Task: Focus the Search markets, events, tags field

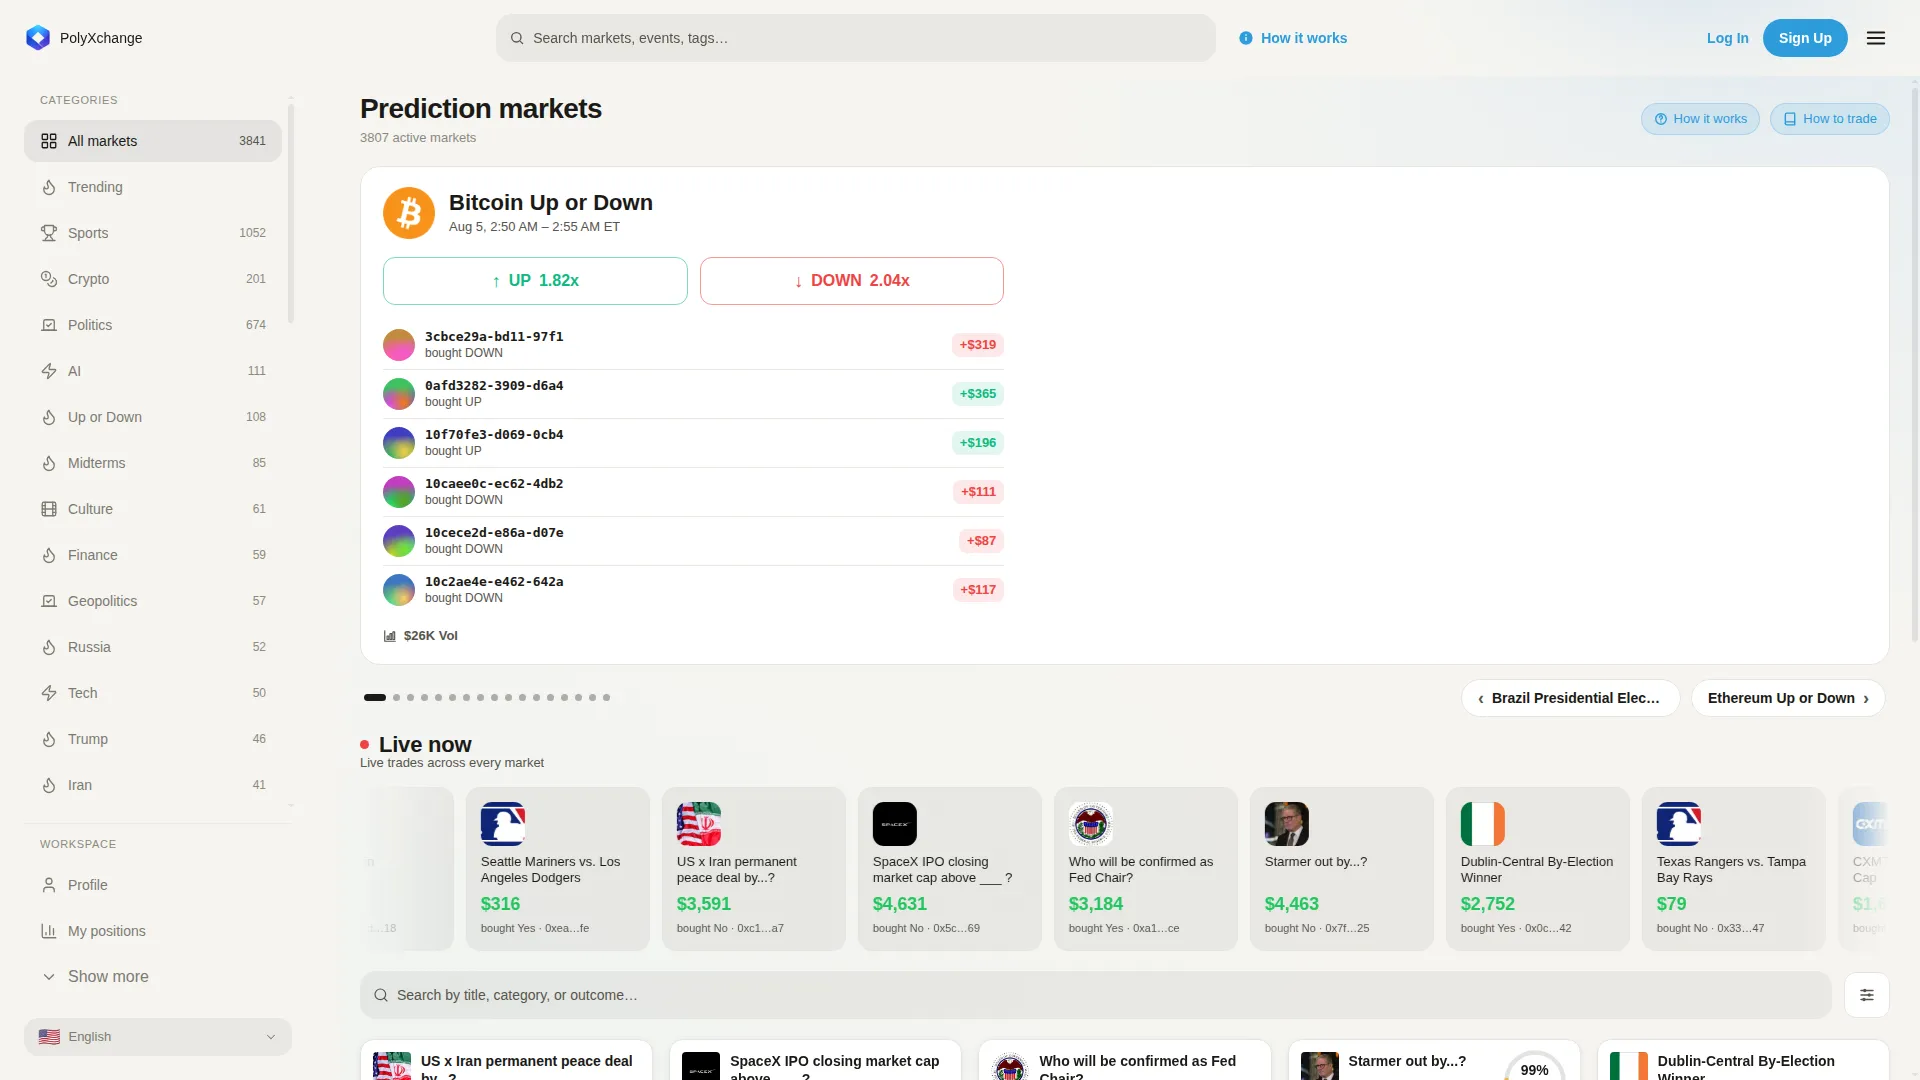Action: [856, 38]
